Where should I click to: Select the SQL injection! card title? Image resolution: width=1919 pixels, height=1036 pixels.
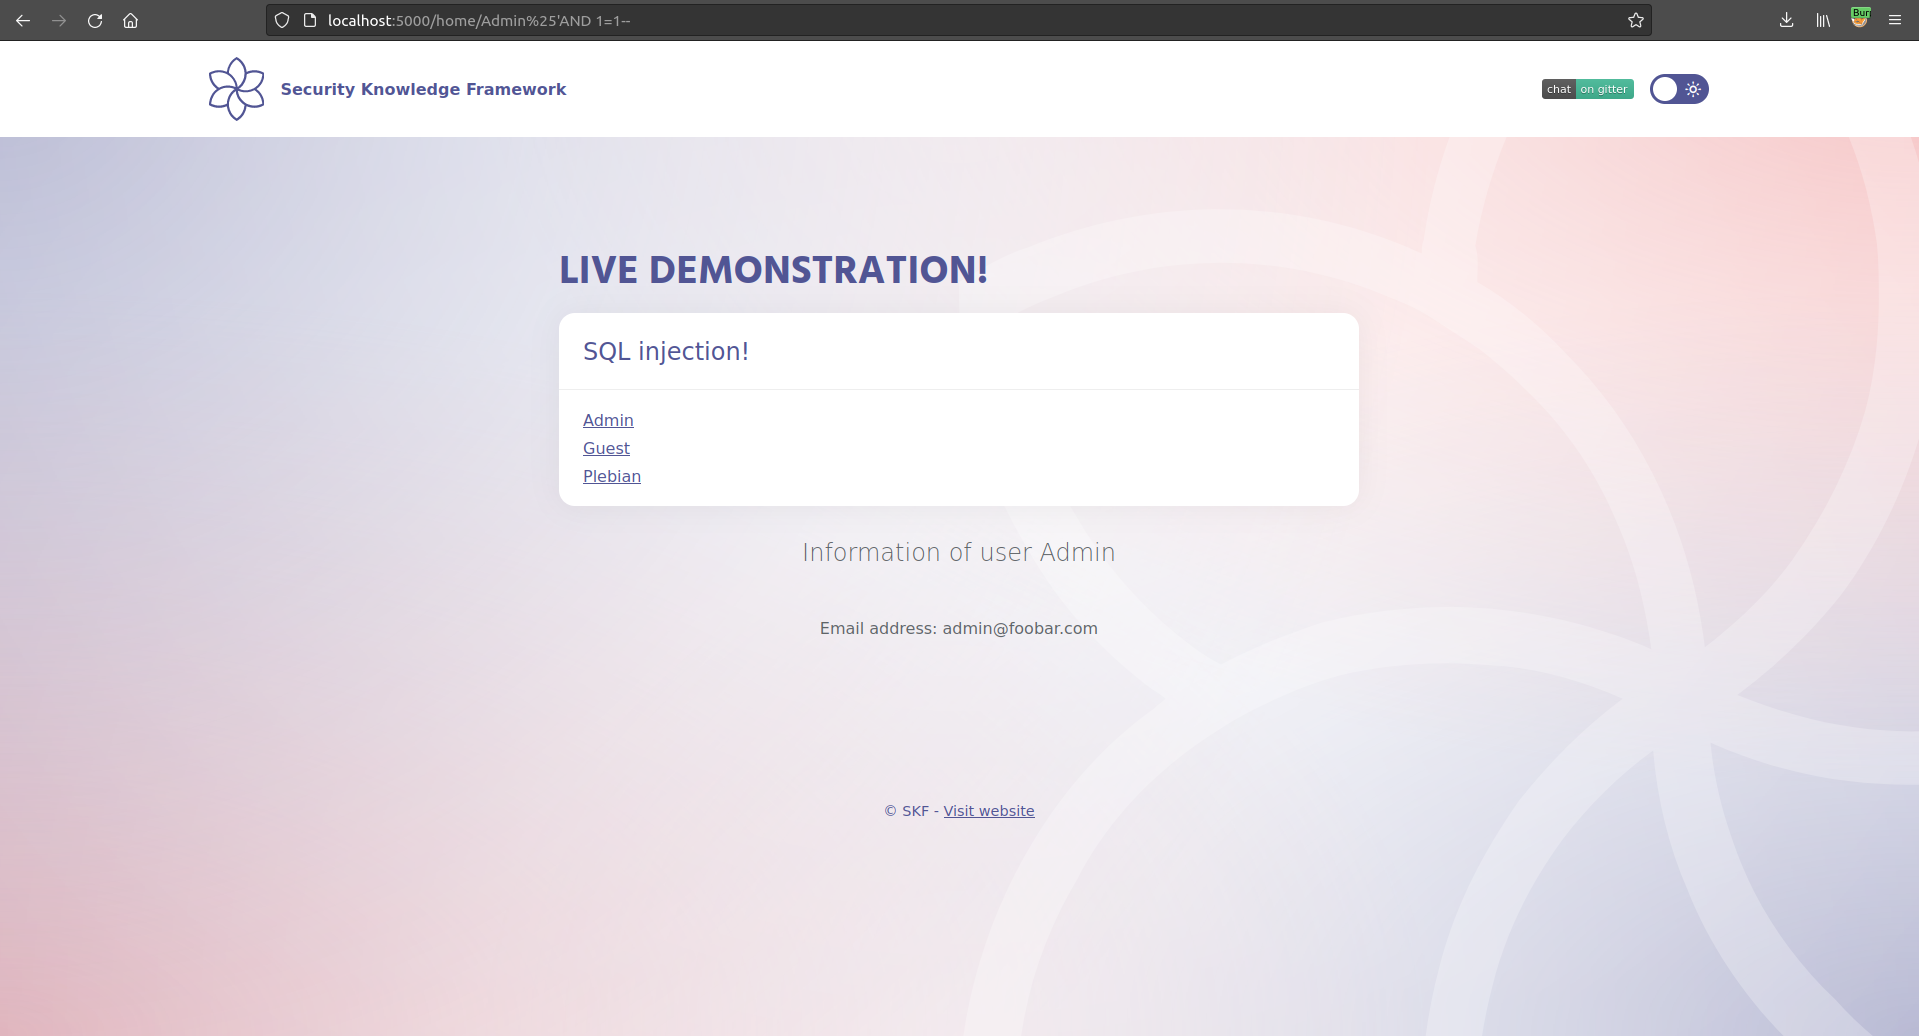coord(666,351)
